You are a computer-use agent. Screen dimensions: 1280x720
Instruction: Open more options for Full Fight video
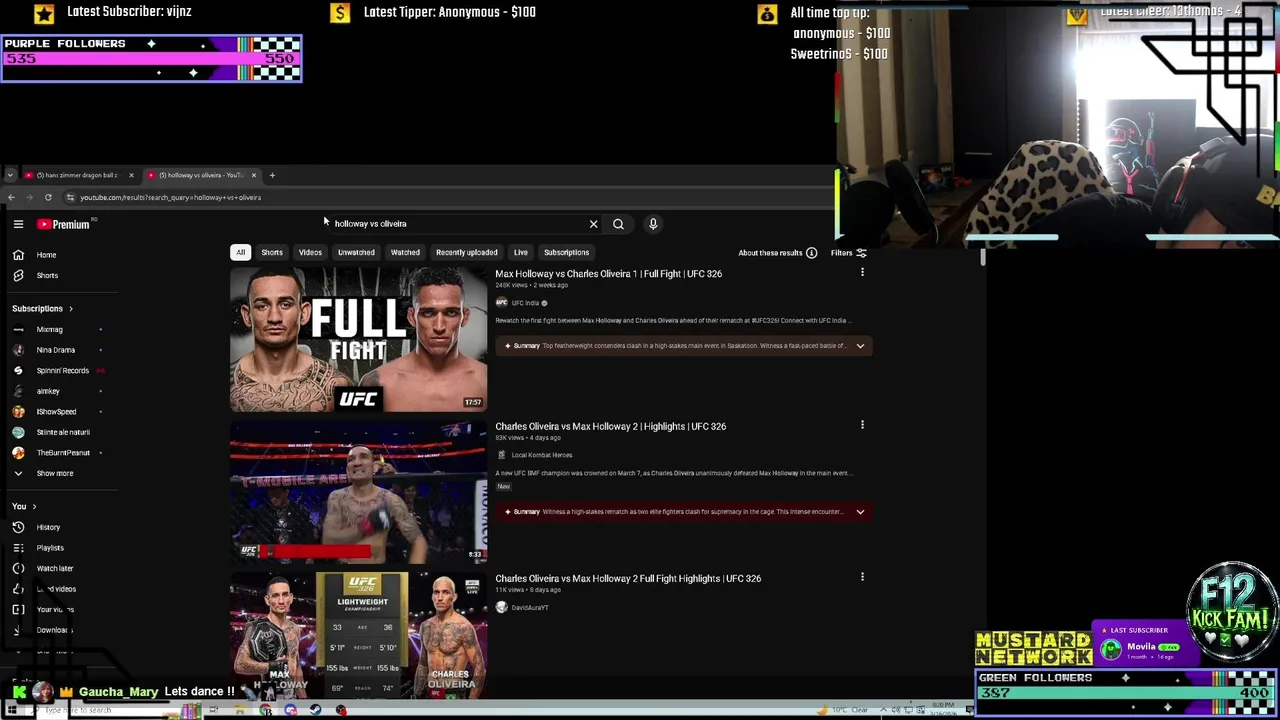(862, 272)
